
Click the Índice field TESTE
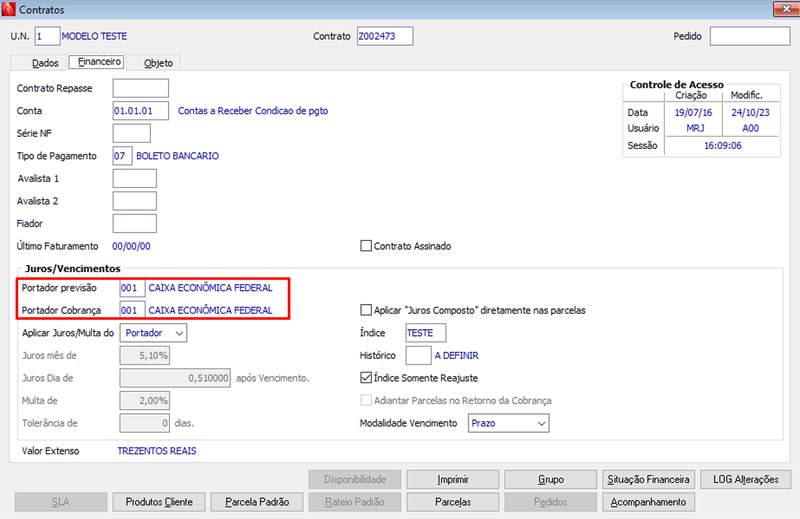tap(426, 333)
